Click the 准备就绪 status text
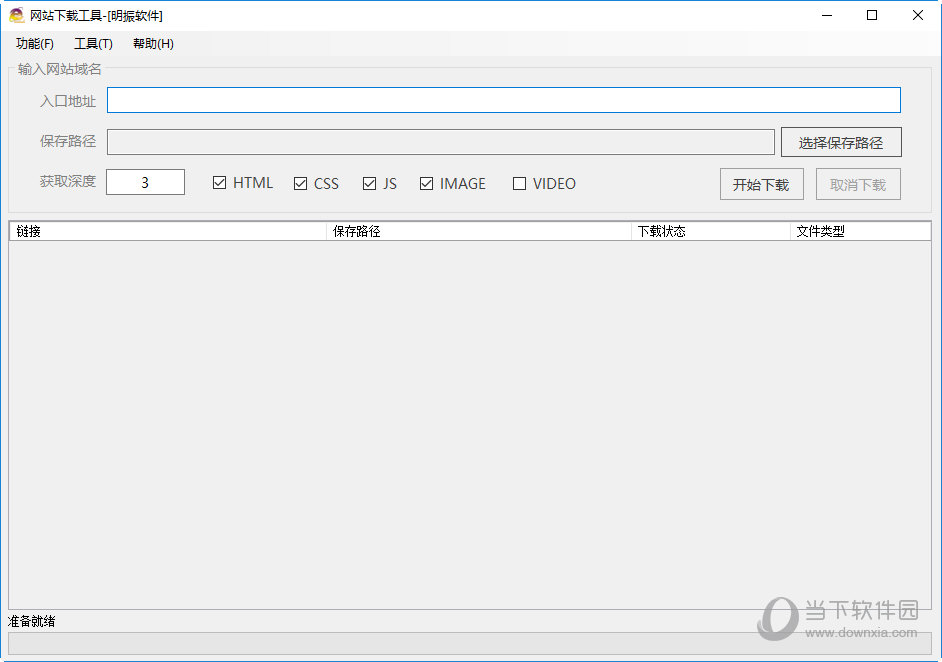 pyautogui.click(x=32, y=621)
